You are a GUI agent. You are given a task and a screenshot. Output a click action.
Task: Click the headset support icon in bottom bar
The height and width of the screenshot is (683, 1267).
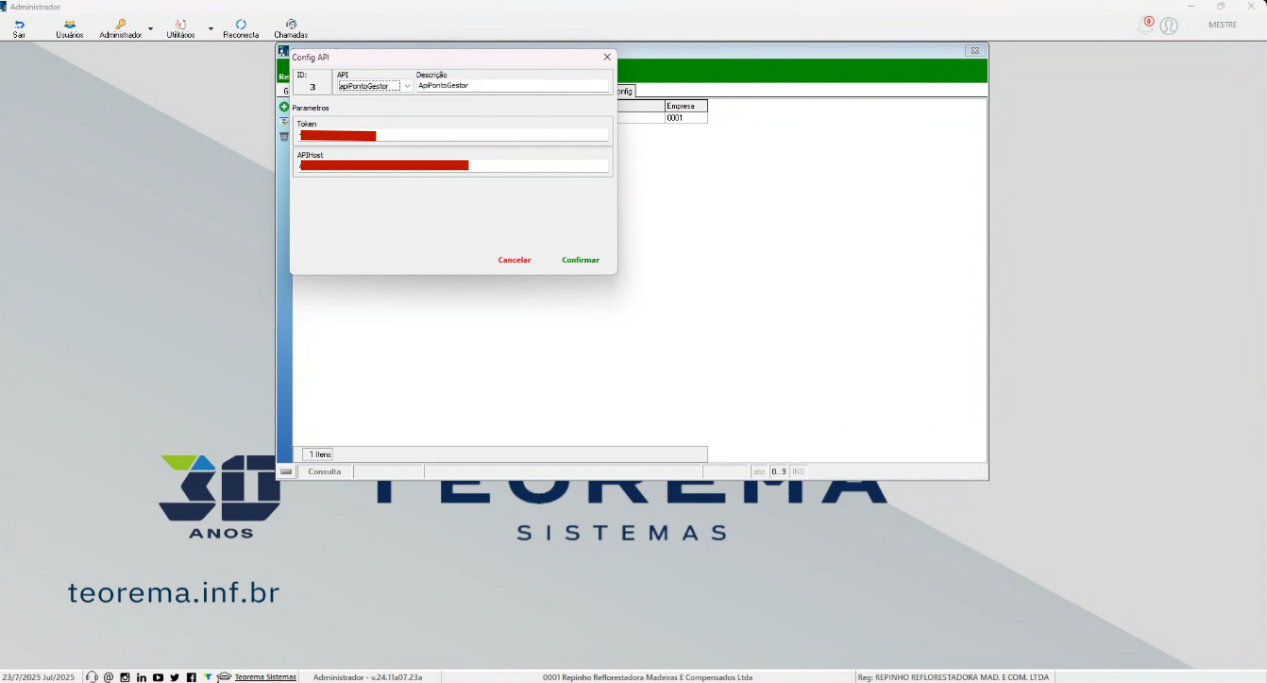tap(92, 677)
